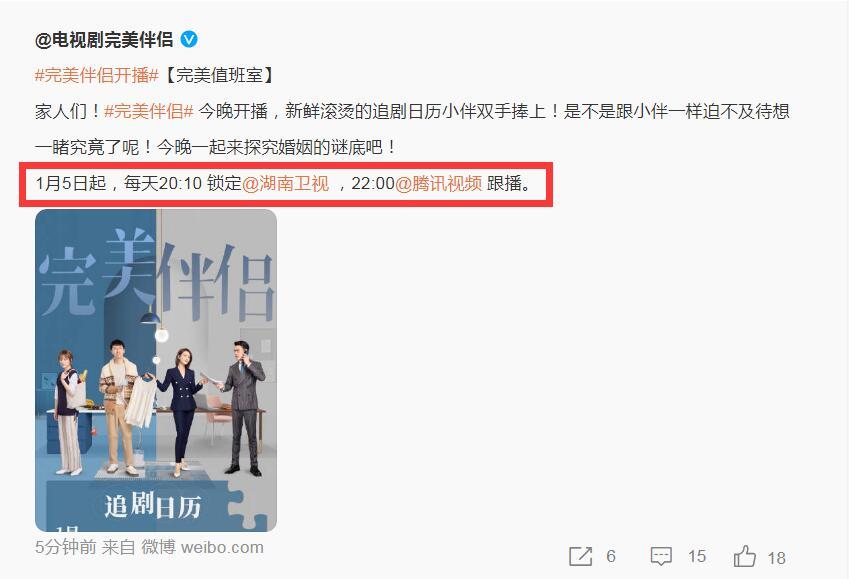Click the 来自 source label
This screenshot has height=579, width=849.
click(x=118, y=547)
